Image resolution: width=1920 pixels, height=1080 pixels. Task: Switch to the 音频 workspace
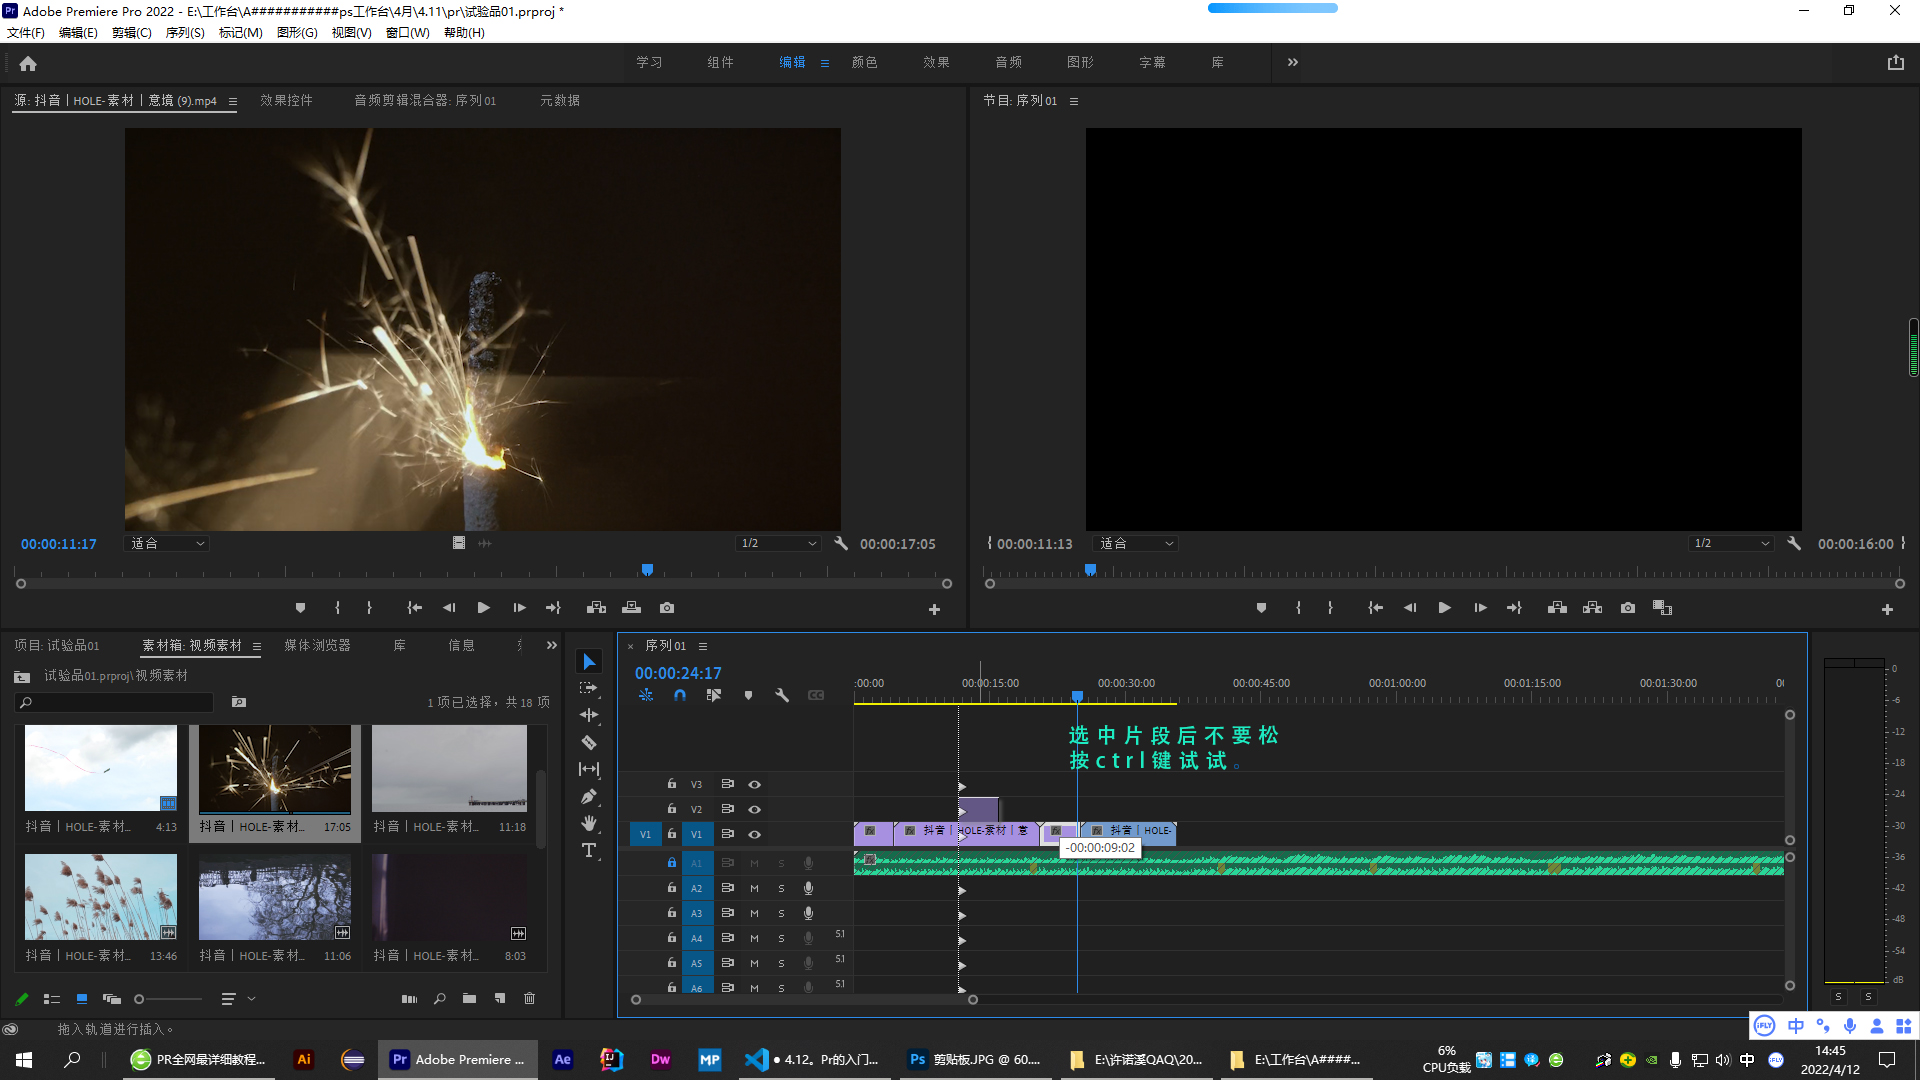click(x=1009, y=62)
